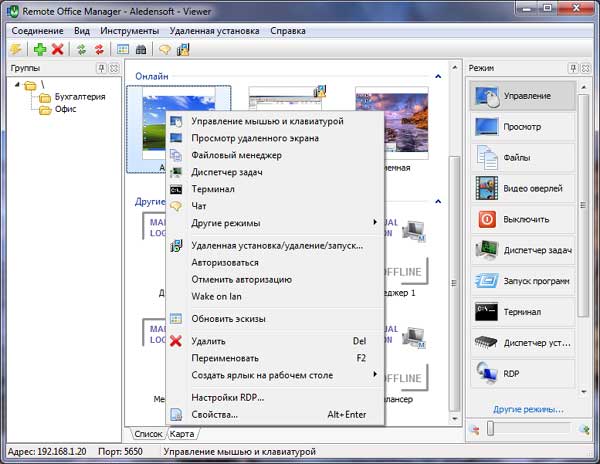Click zoom out icon left of slider

475,430
